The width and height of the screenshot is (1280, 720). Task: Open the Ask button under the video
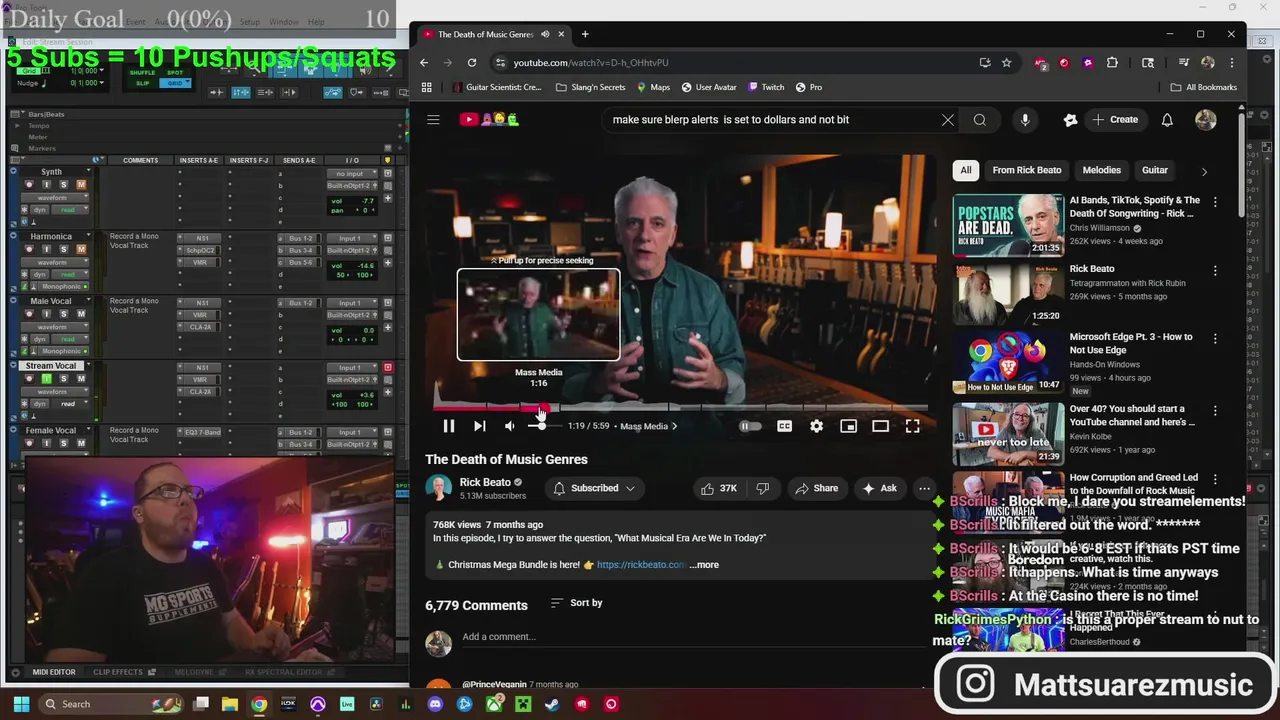click(x=880, y=488)
